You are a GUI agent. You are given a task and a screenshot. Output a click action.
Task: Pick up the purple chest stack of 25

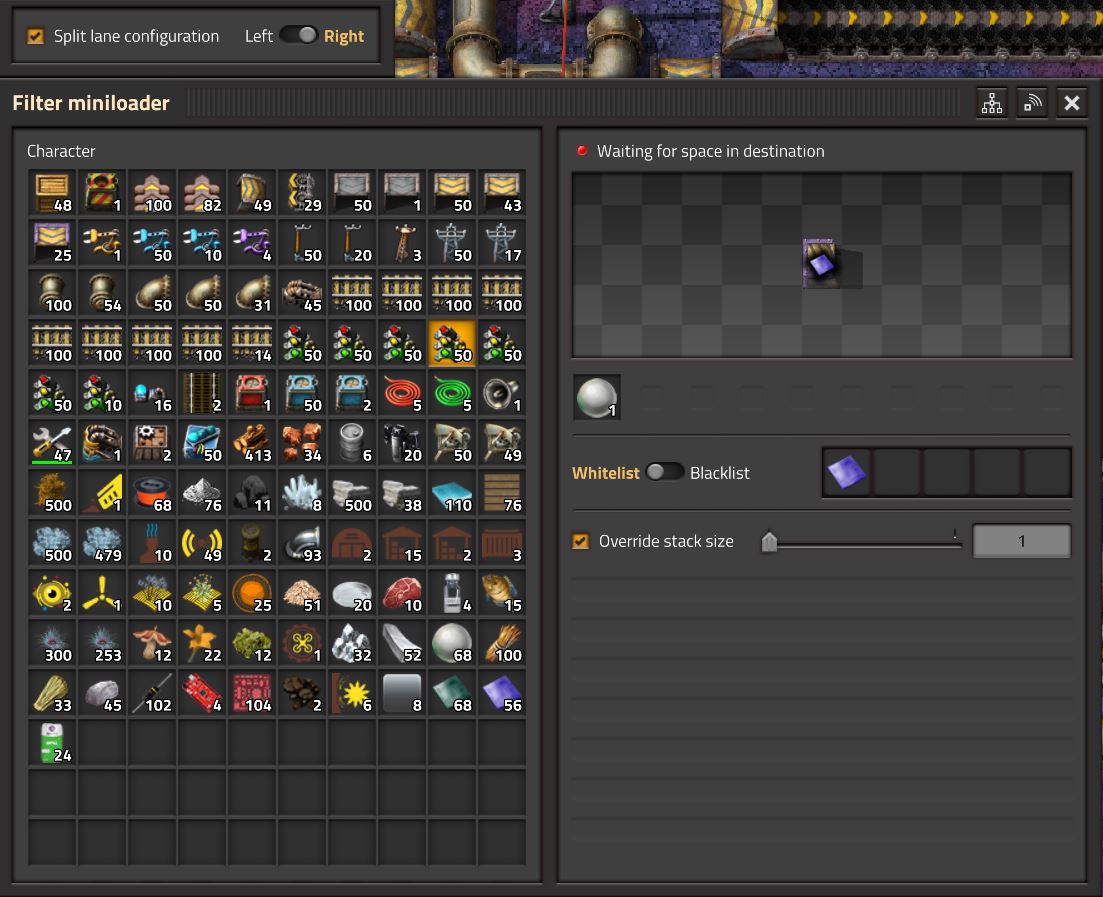[x=52, y=243]
